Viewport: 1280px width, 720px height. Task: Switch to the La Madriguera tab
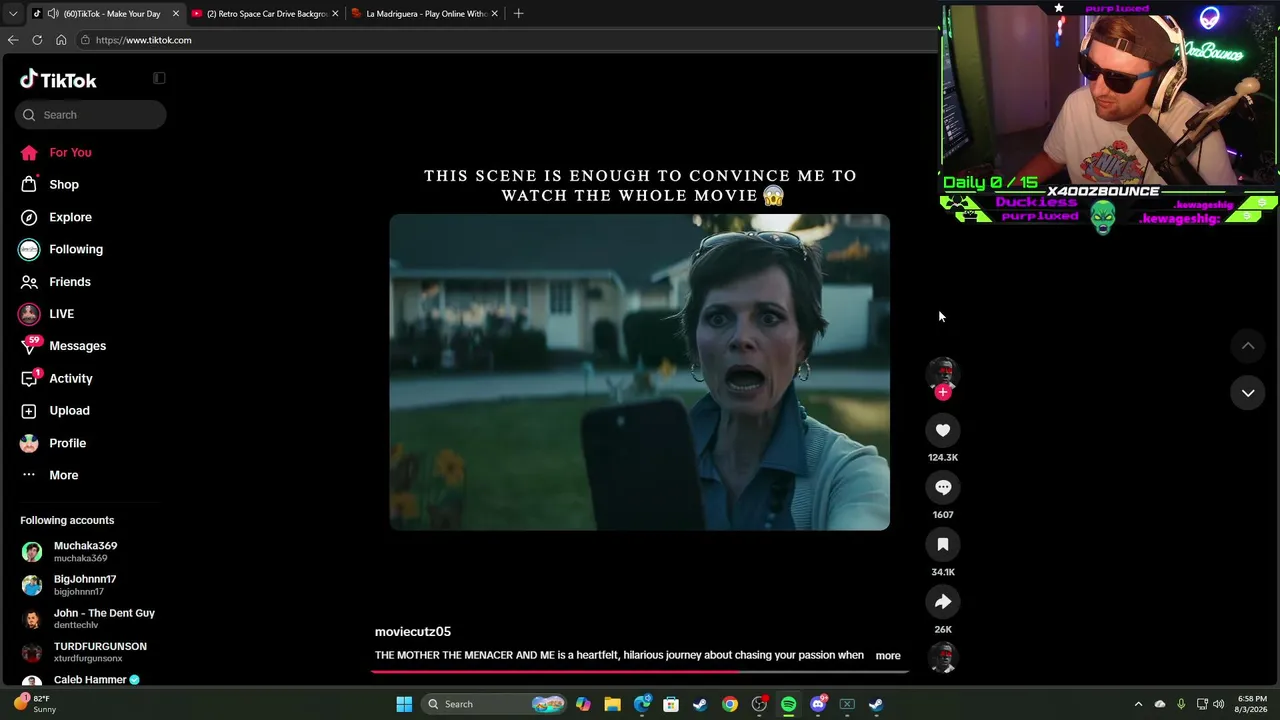pyautogui.click(x=426, y=14)
